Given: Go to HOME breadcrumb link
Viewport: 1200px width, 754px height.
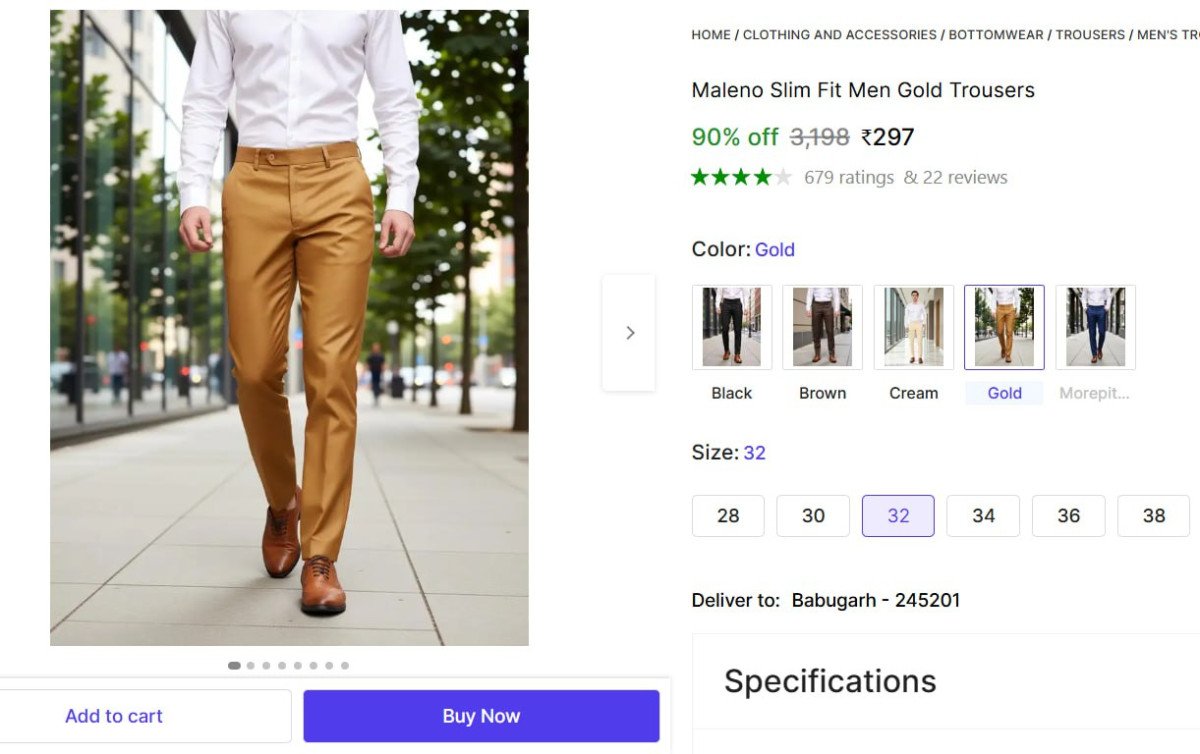Looking at the screenshot, I should tap(710, 35).
